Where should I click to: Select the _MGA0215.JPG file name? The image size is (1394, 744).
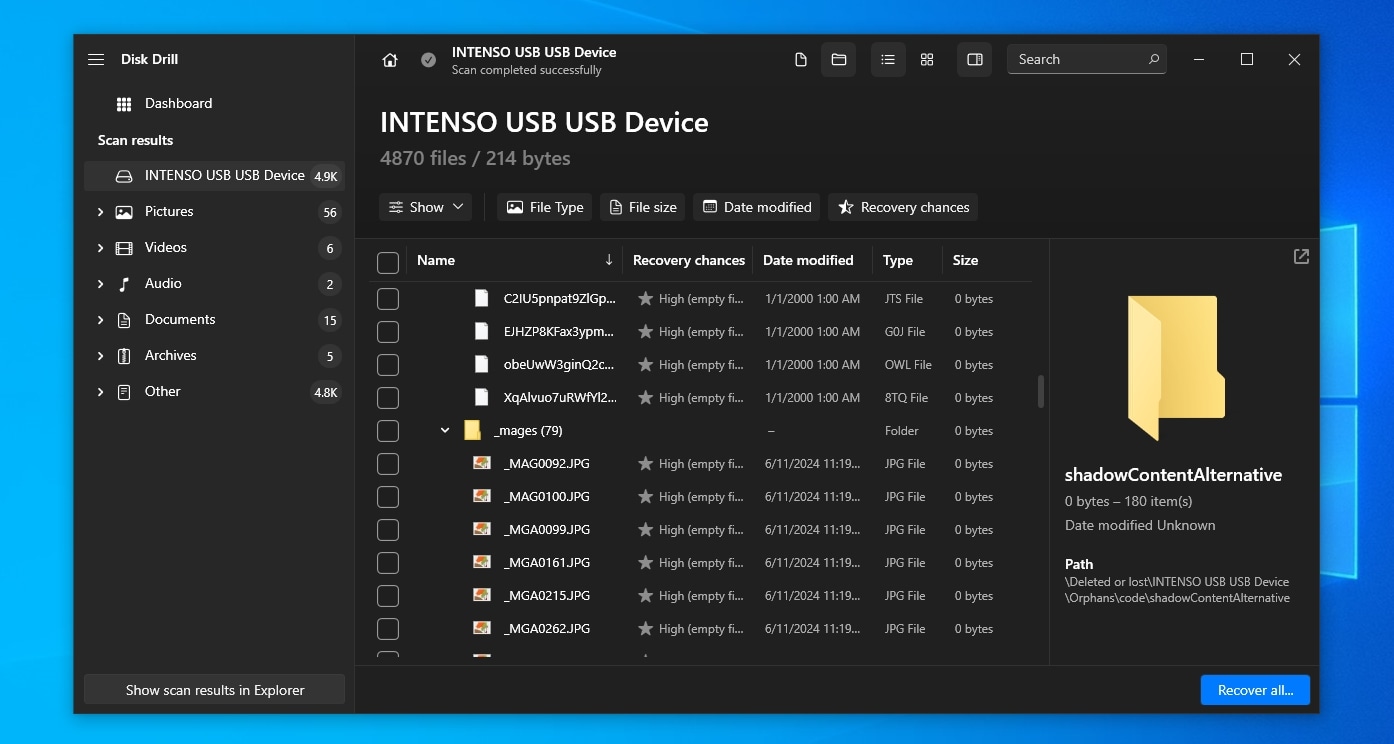coord(547,595)
